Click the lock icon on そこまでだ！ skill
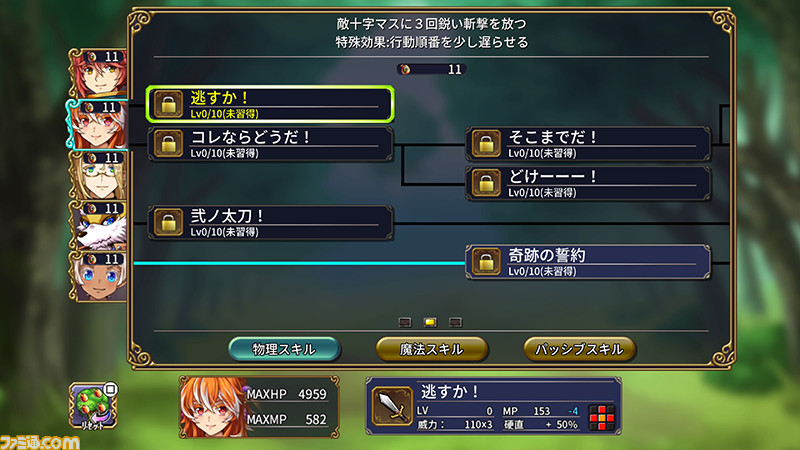This screenshot has height=450, width=800. coord(486,143)
